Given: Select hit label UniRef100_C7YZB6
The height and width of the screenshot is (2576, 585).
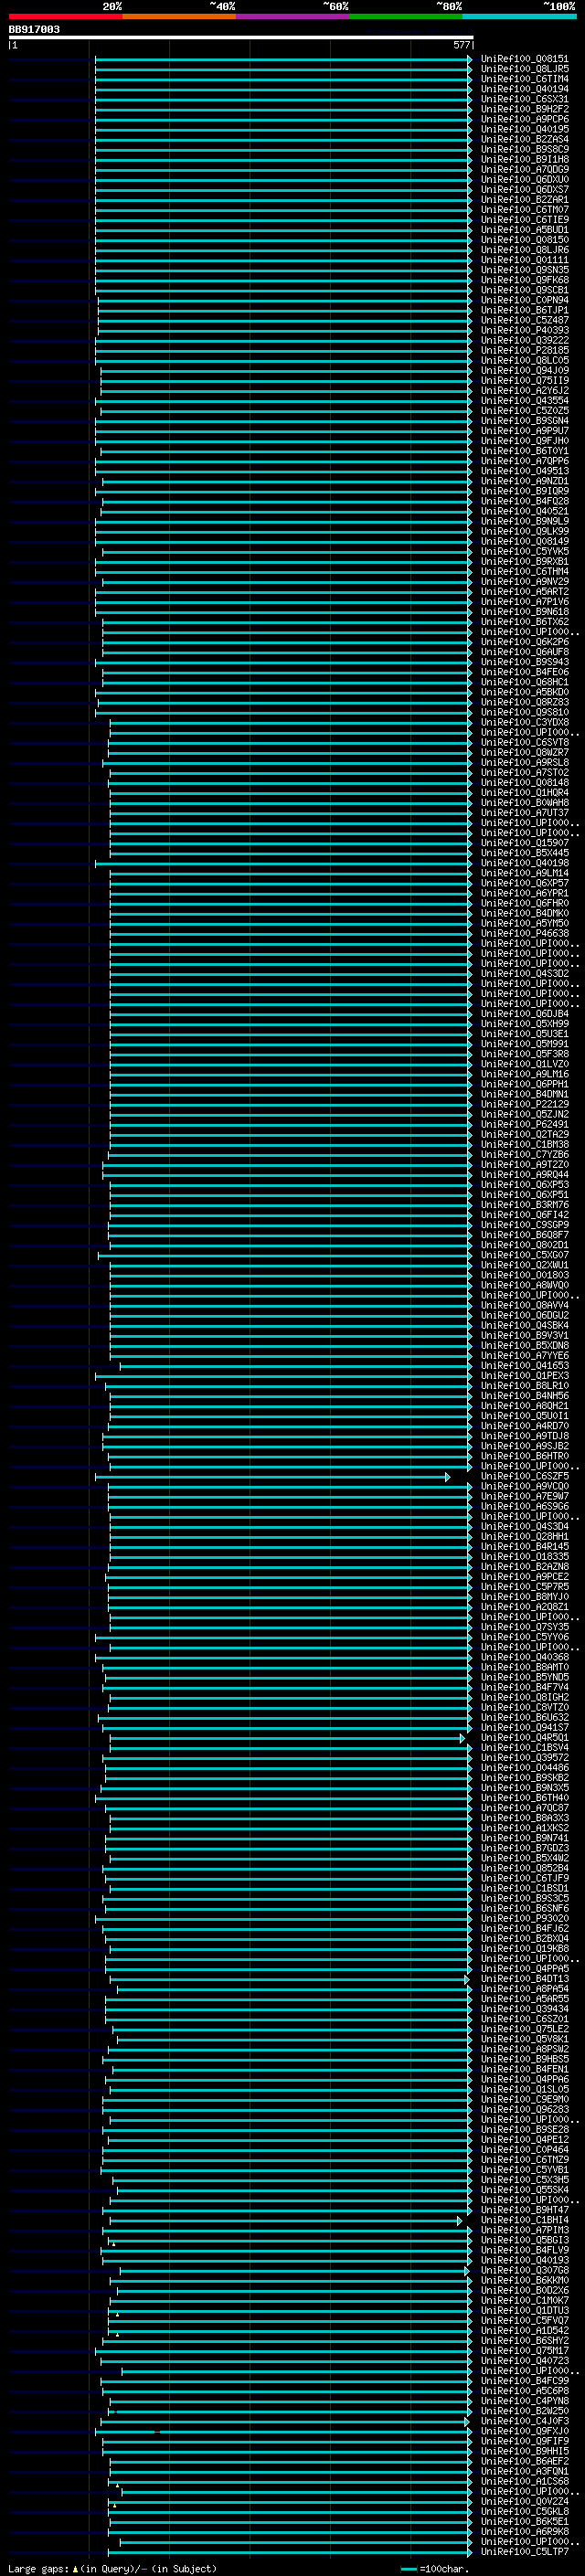Looking at the screenshot, I should click(525, 1154).
